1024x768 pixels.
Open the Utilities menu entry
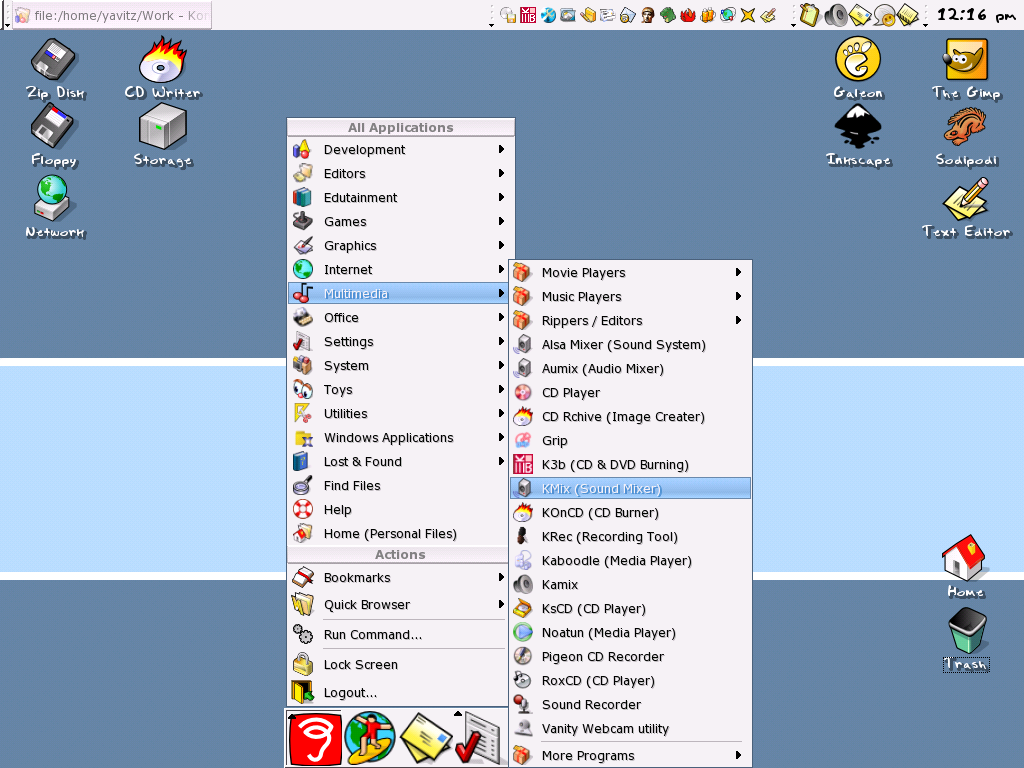click(400, 414)
